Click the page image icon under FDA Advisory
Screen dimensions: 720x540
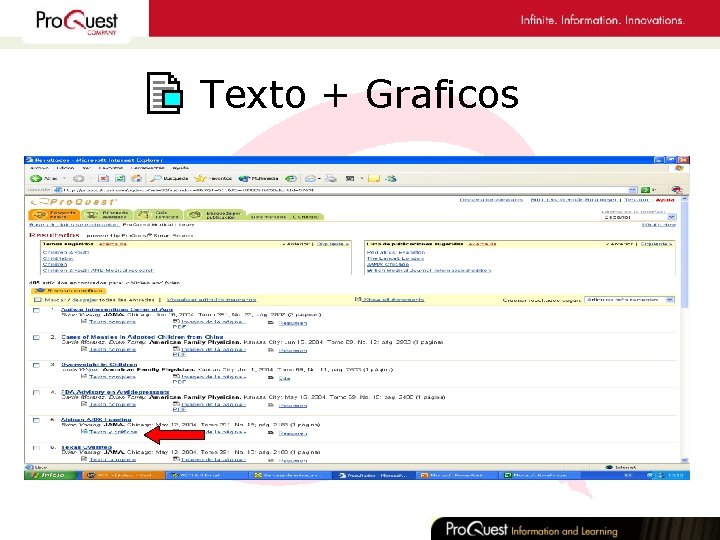pyautogui.click(x=176, y=404)
